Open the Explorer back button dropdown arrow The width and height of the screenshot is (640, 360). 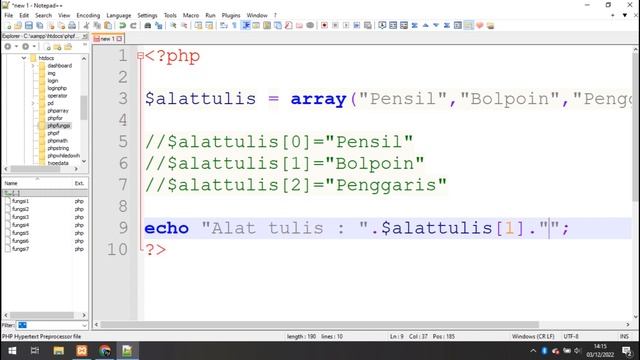(x=16, y=47)
